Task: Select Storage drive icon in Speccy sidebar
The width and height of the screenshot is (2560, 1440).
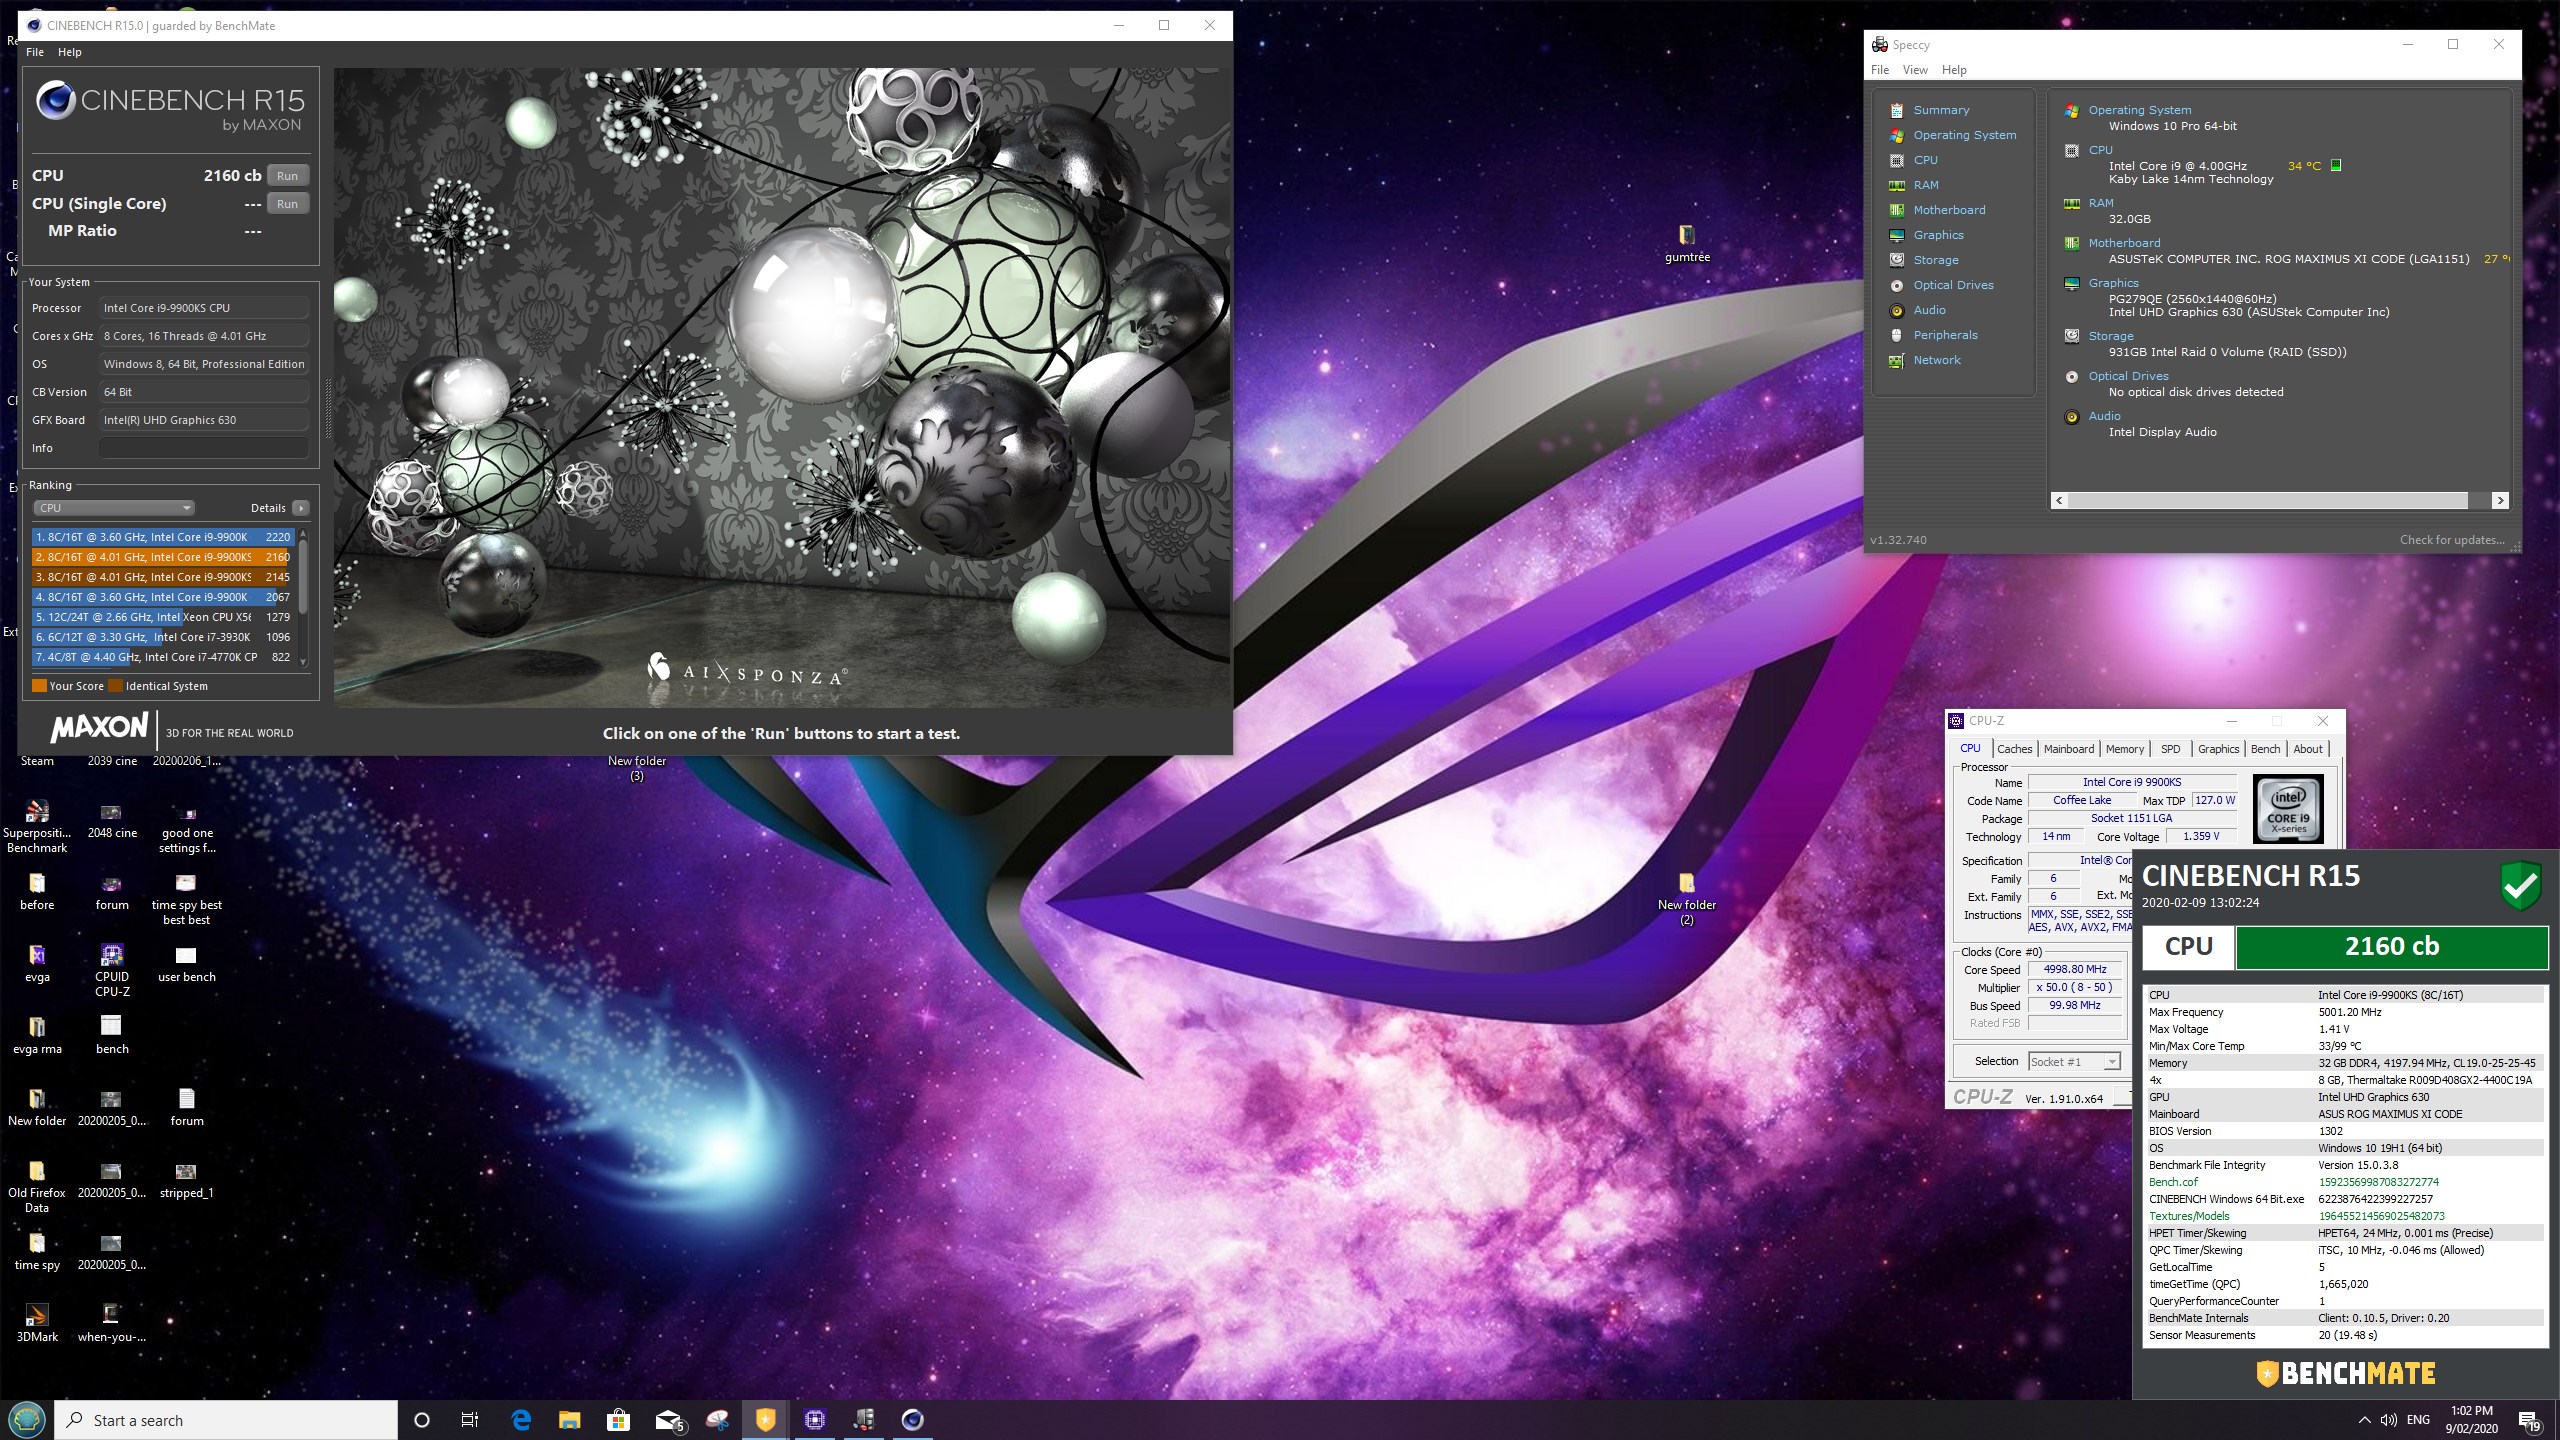Action: pyautogui.click(x=1896, y=260)
